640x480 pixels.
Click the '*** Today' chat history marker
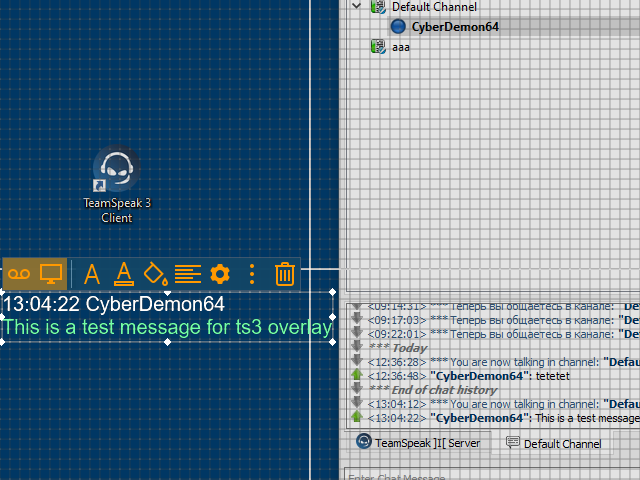click(x=398, y=348)
